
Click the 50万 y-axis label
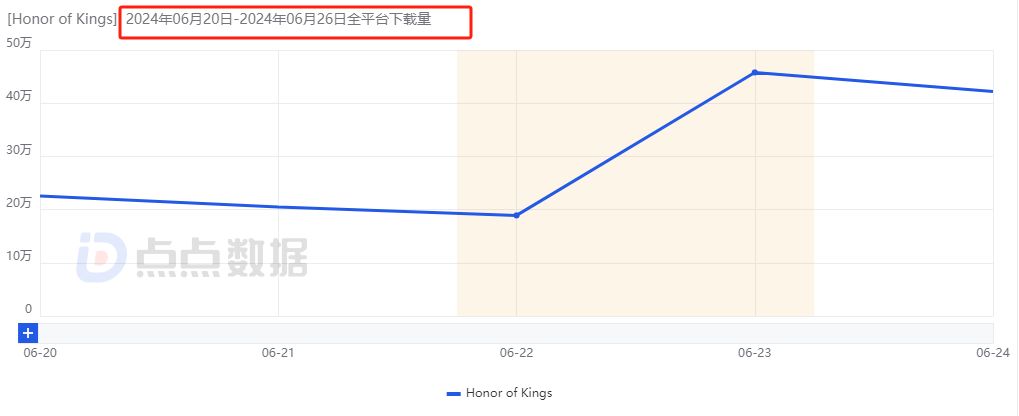19,43
